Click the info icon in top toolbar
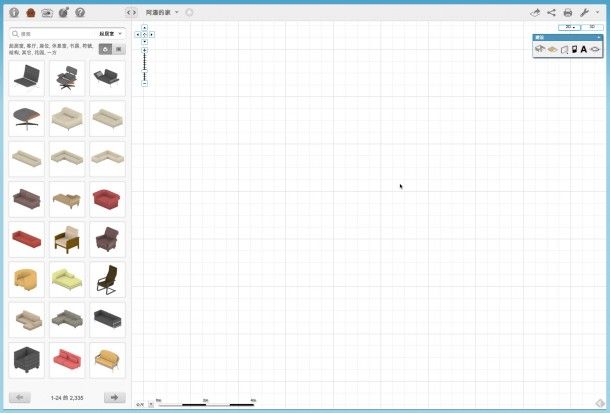This screenshot has width=610, height=413. coord(14,12)
